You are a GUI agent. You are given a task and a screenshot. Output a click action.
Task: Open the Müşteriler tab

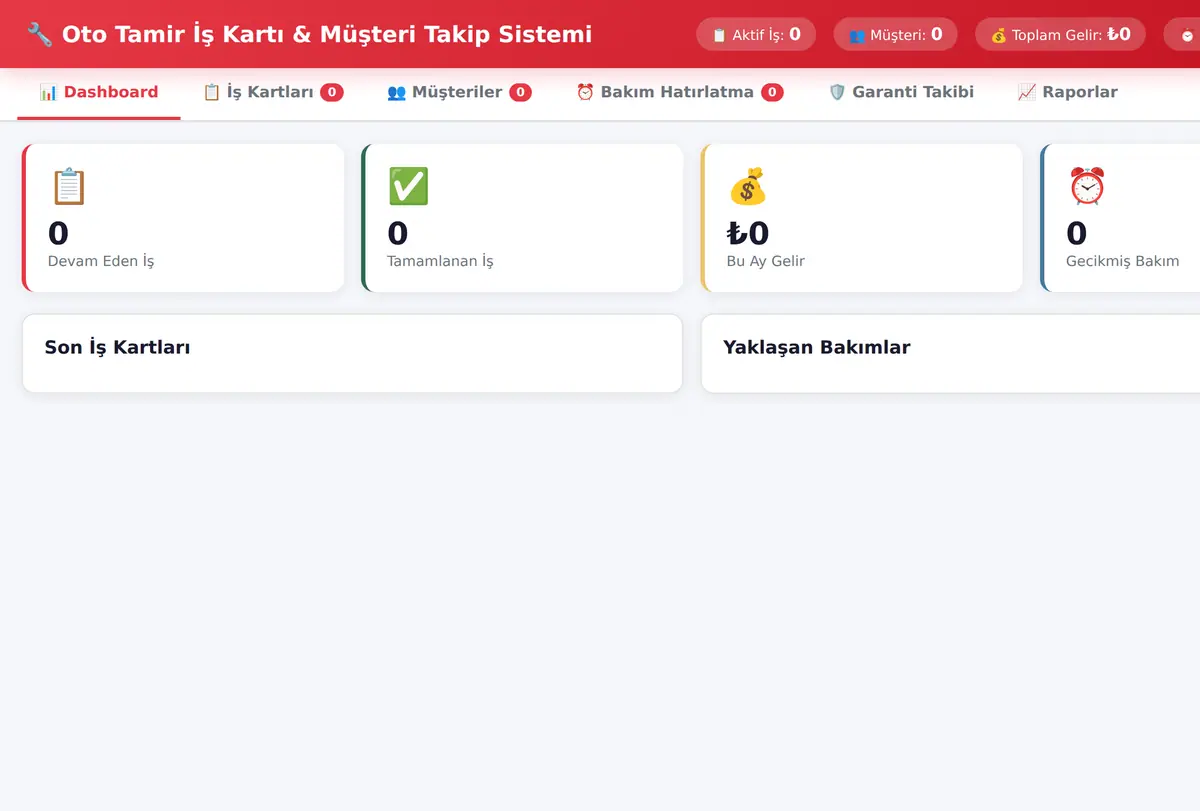pos(459,92)
